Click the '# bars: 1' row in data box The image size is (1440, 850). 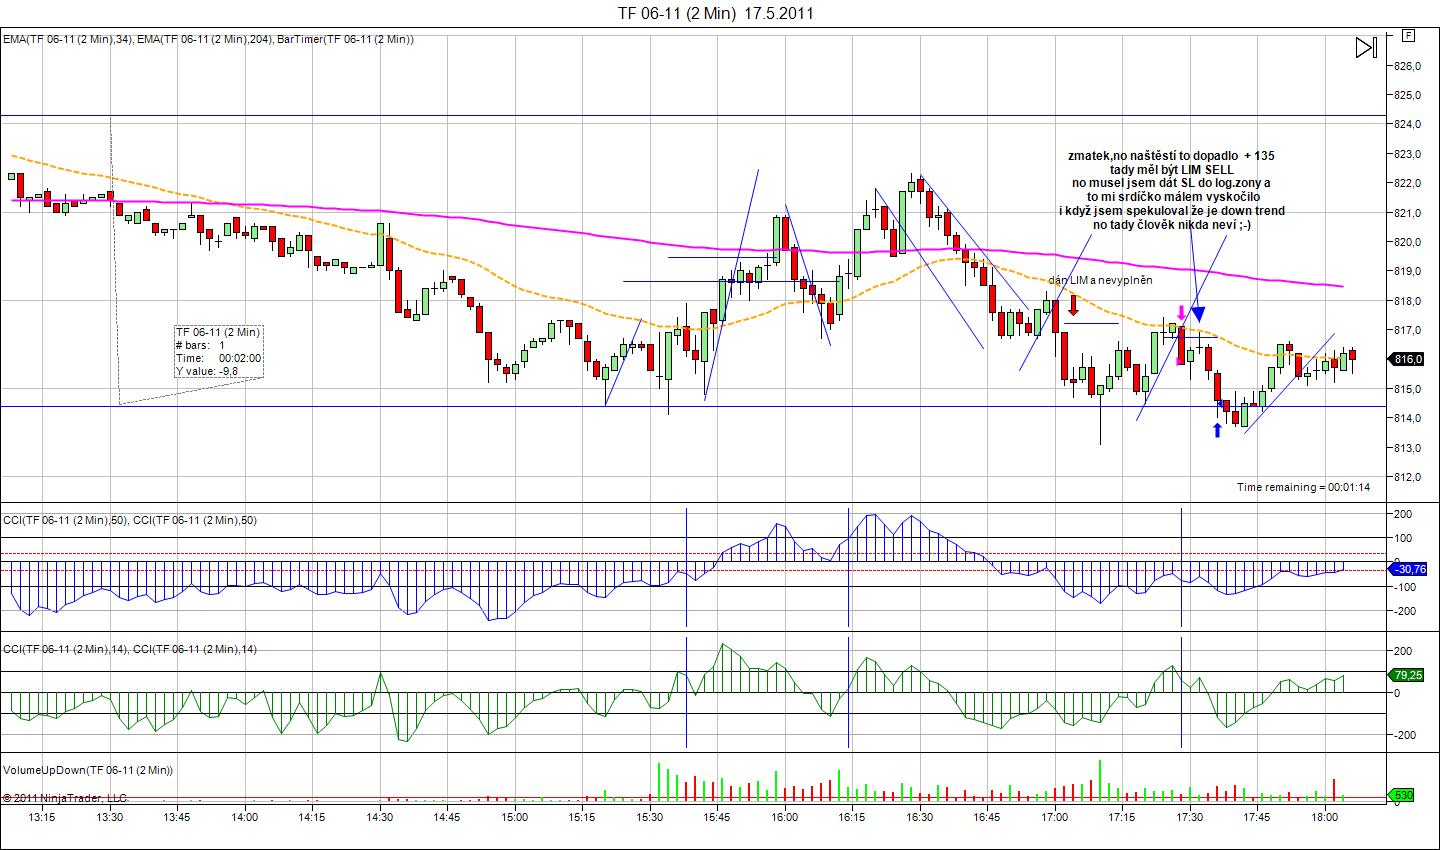click(x=201, y=345)
